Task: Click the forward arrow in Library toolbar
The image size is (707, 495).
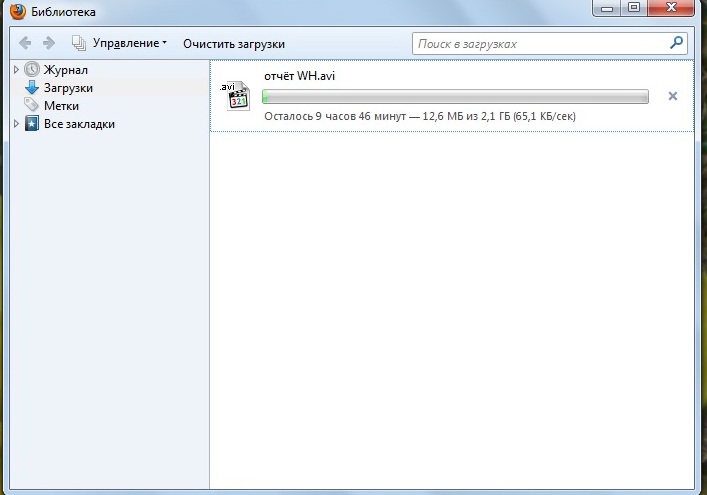Action: pyautogui.click(x=49, y=43)
